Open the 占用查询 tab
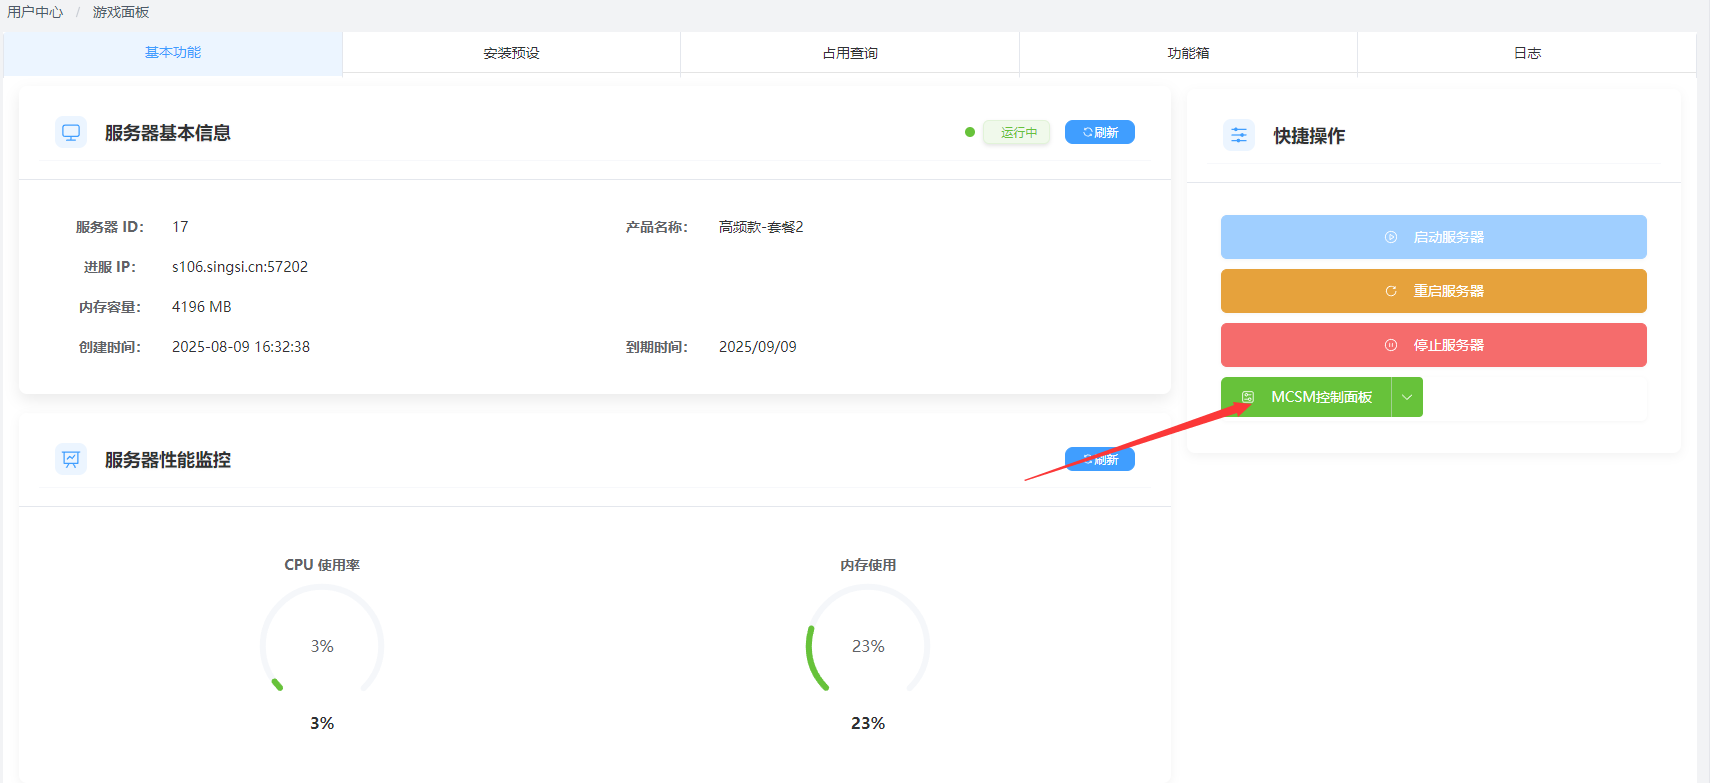 click(x=850, y=53)
